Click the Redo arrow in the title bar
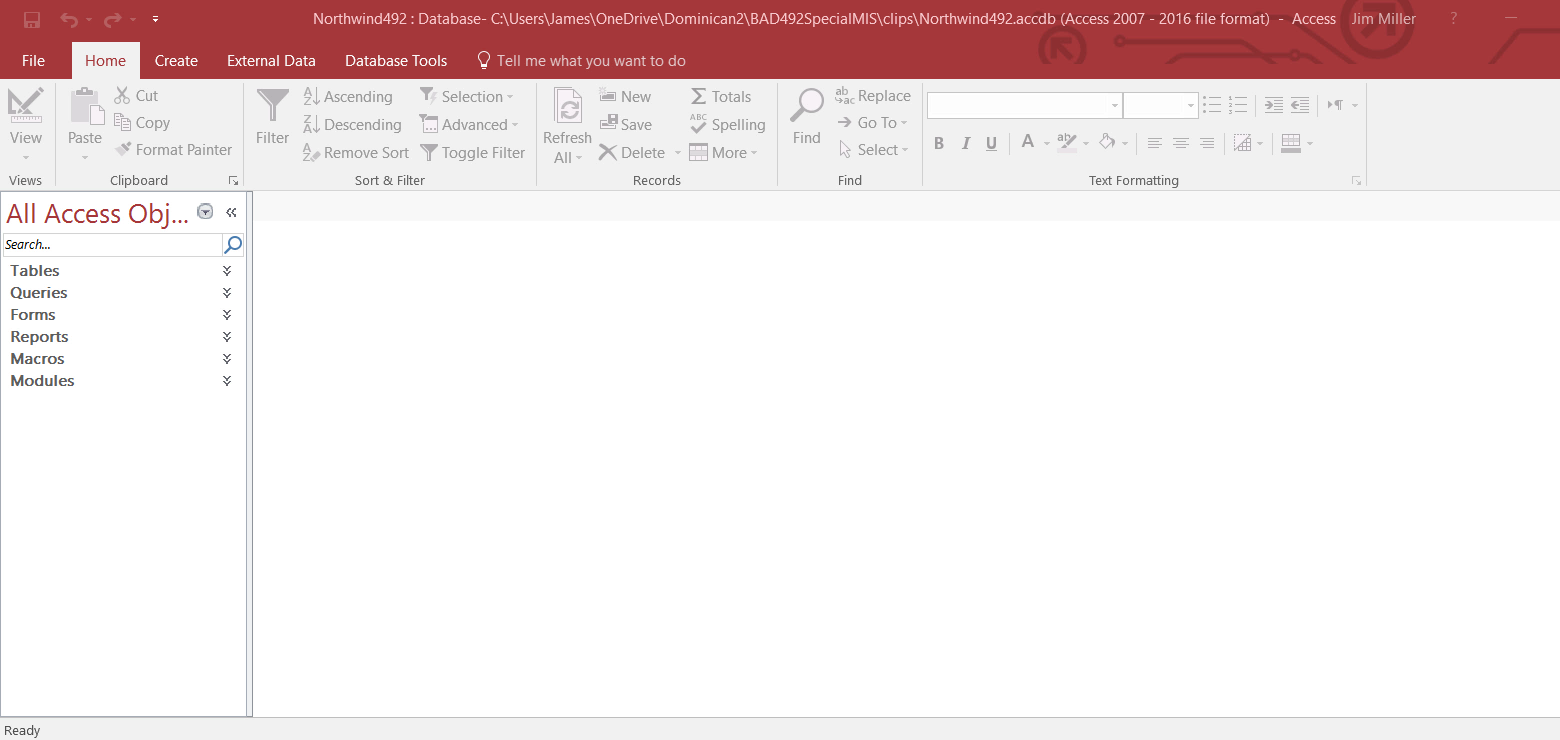 click(112, 19)
